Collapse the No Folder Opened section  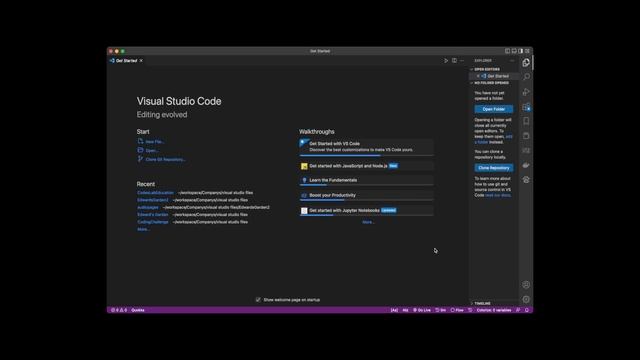point(491,83)
